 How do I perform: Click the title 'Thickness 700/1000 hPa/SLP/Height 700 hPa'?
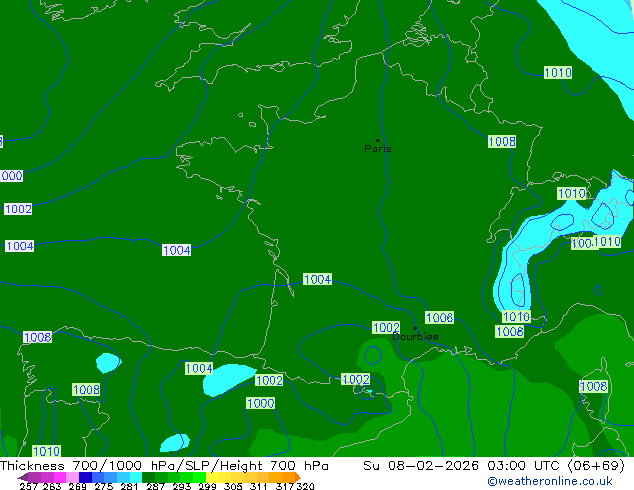point(164,466)
